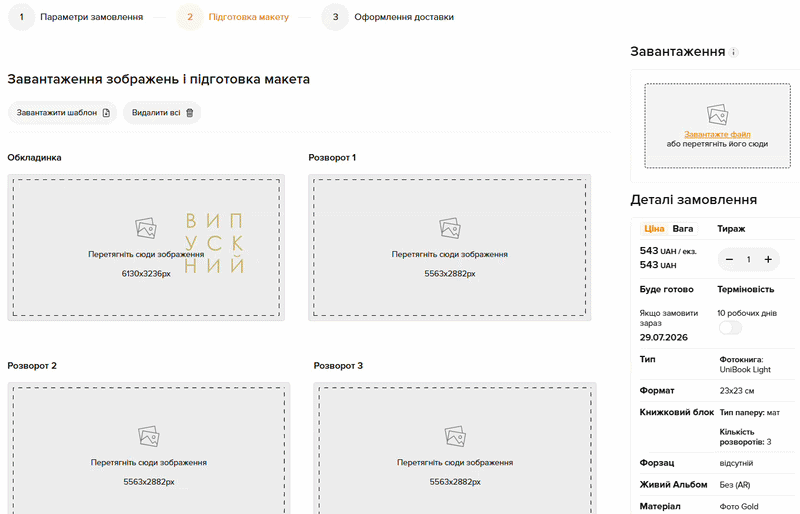This screenshot has width=800, height=514.
Task: Decrease Тираж with the minus button
Action: point(730,259)
